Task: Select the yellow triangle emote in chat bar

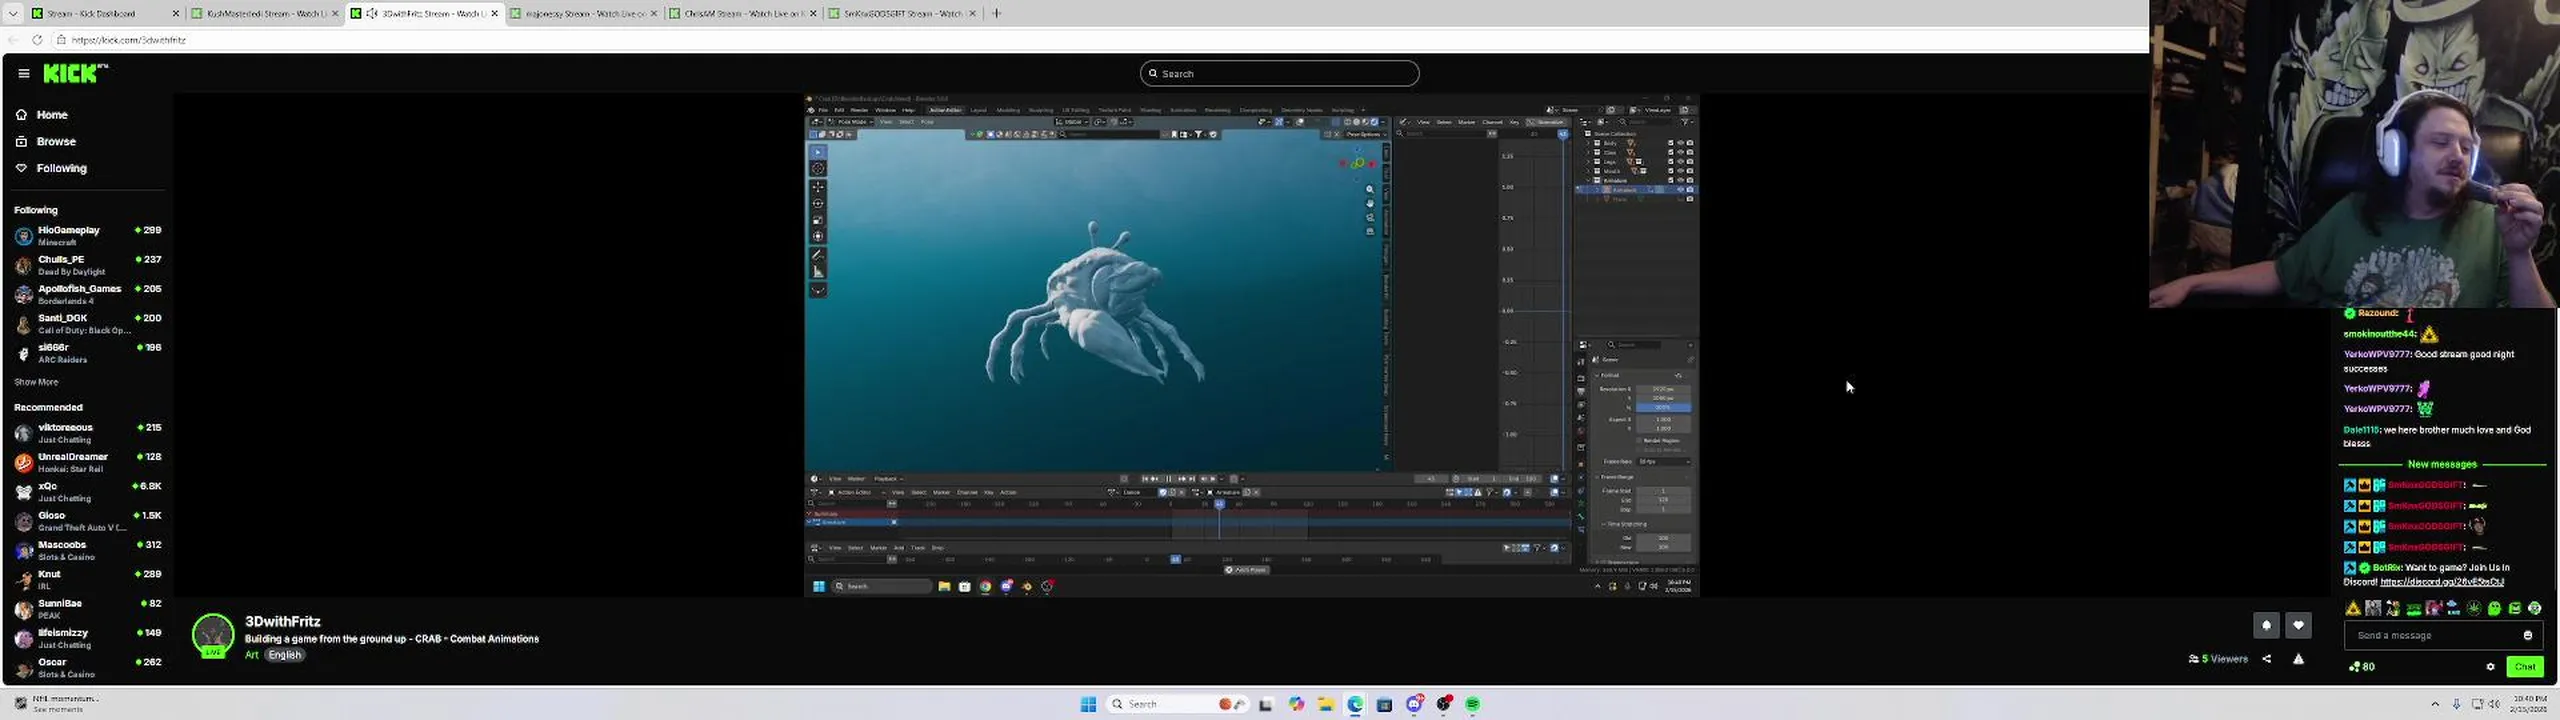Action: (2353, 608)
